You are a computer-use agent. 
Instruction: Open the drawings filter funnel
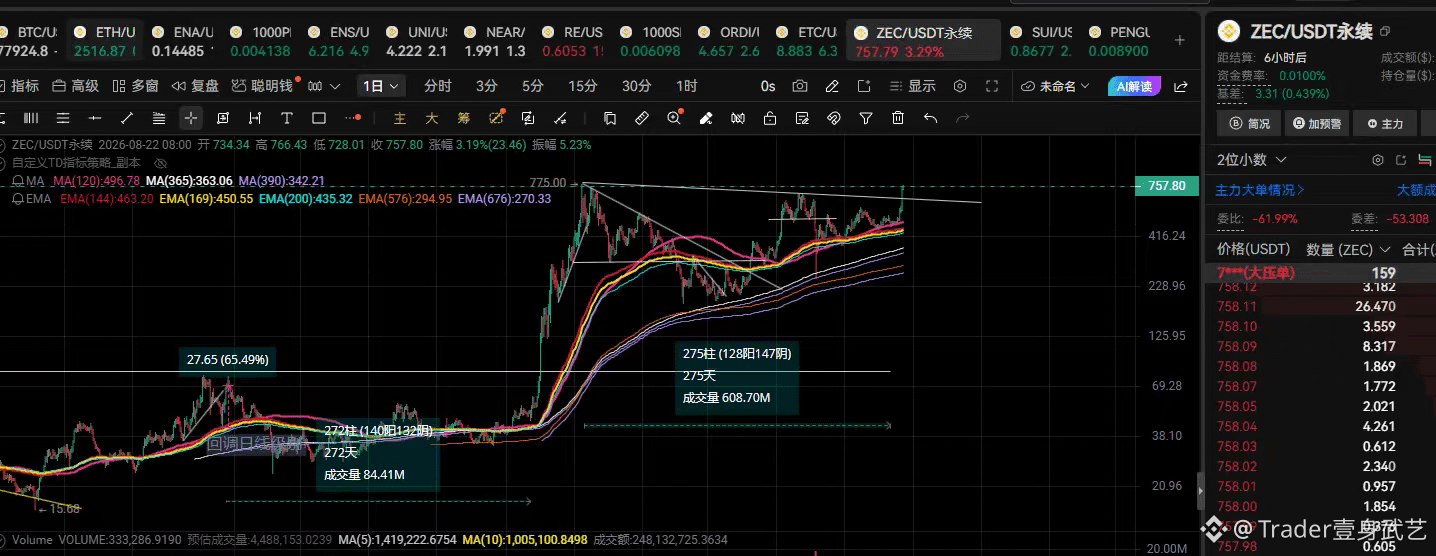[866, 118]
